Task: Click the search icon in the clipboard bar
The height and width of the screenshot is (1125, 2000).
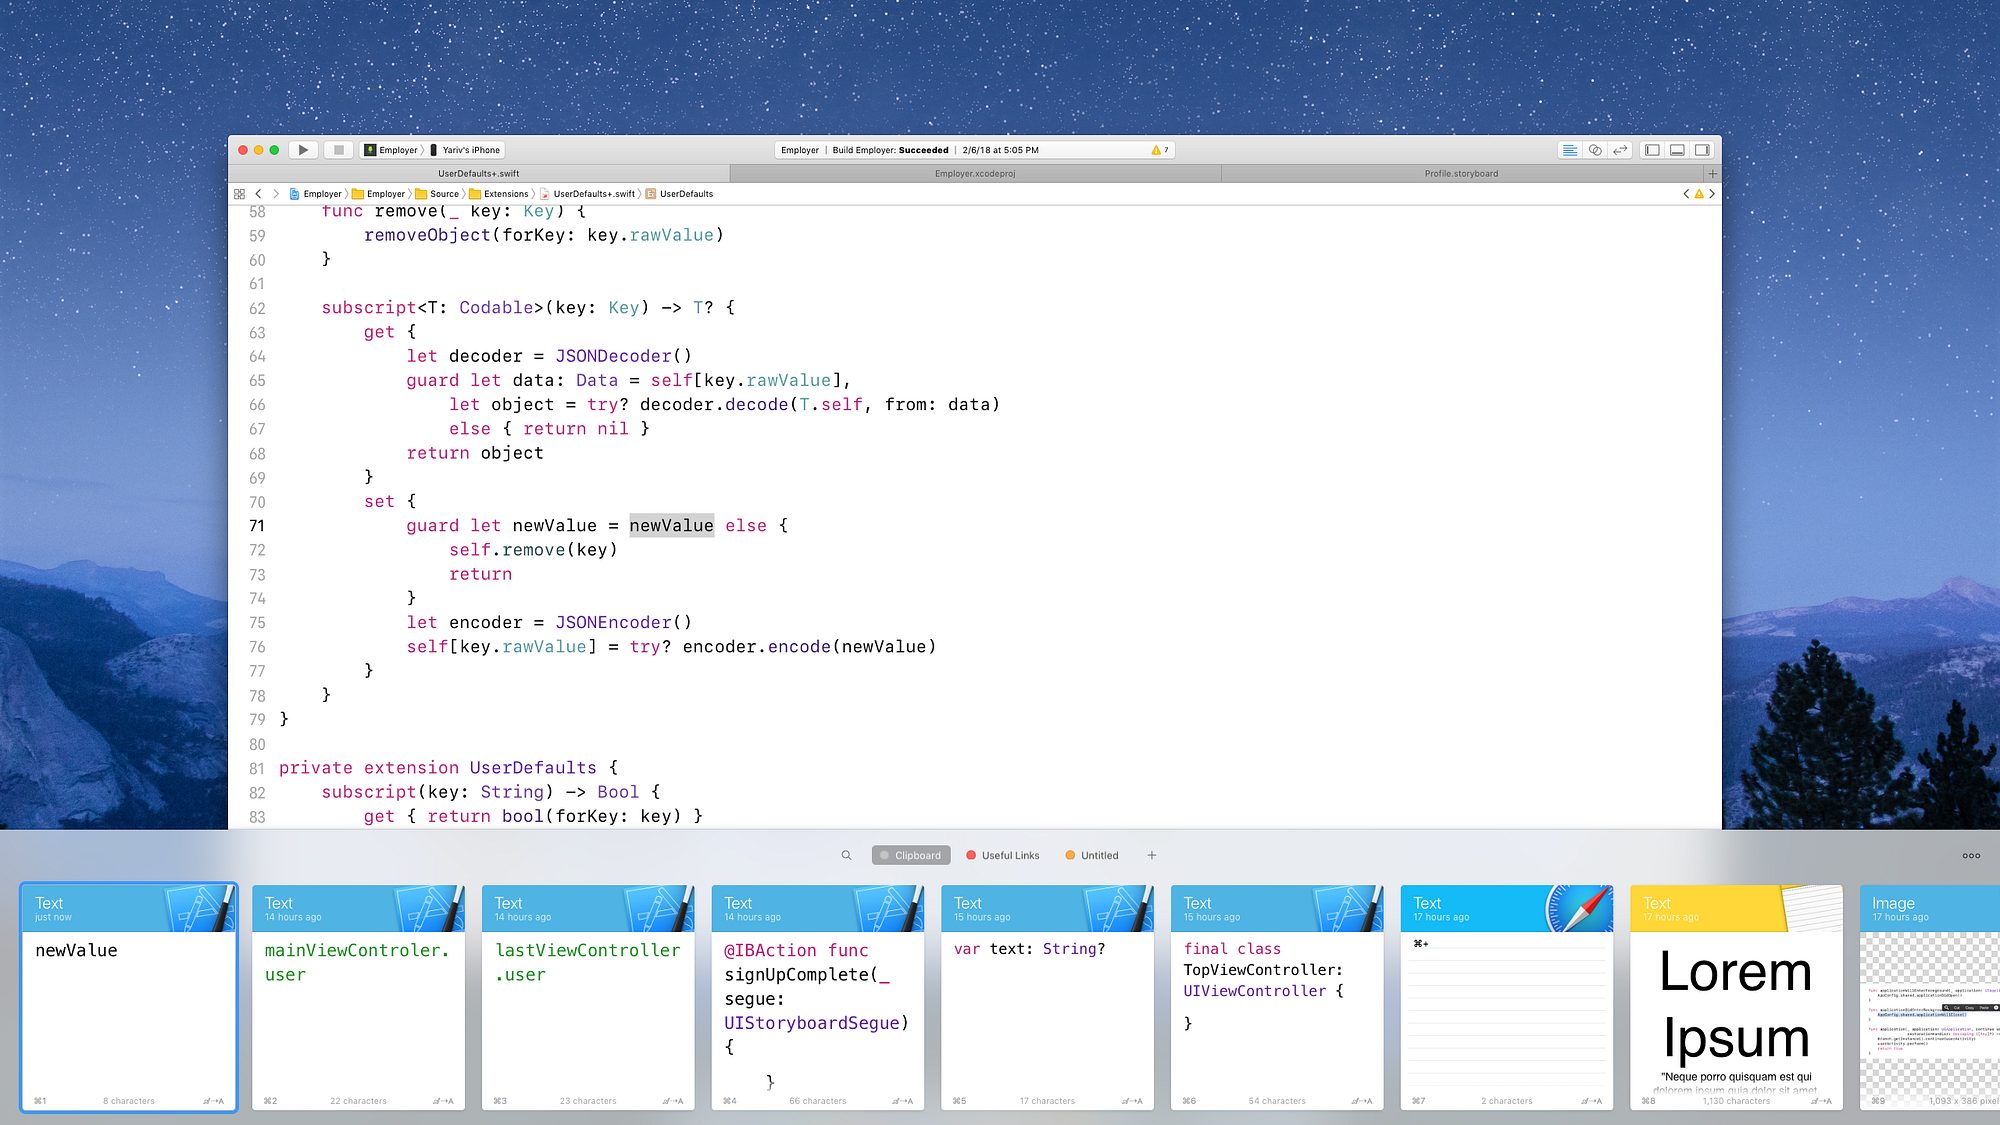Action: tap(846, 855)
